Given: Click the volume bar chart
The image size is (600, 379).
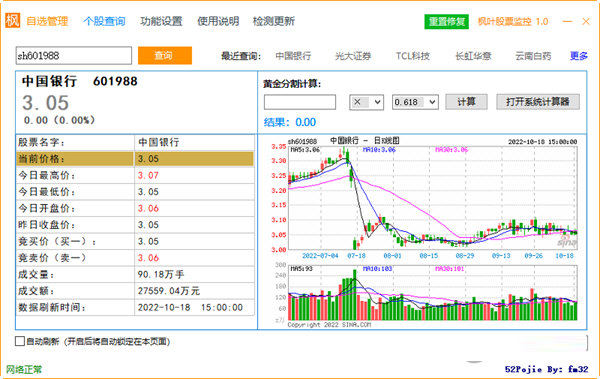Looking at the screenshot, I should 432,293.
